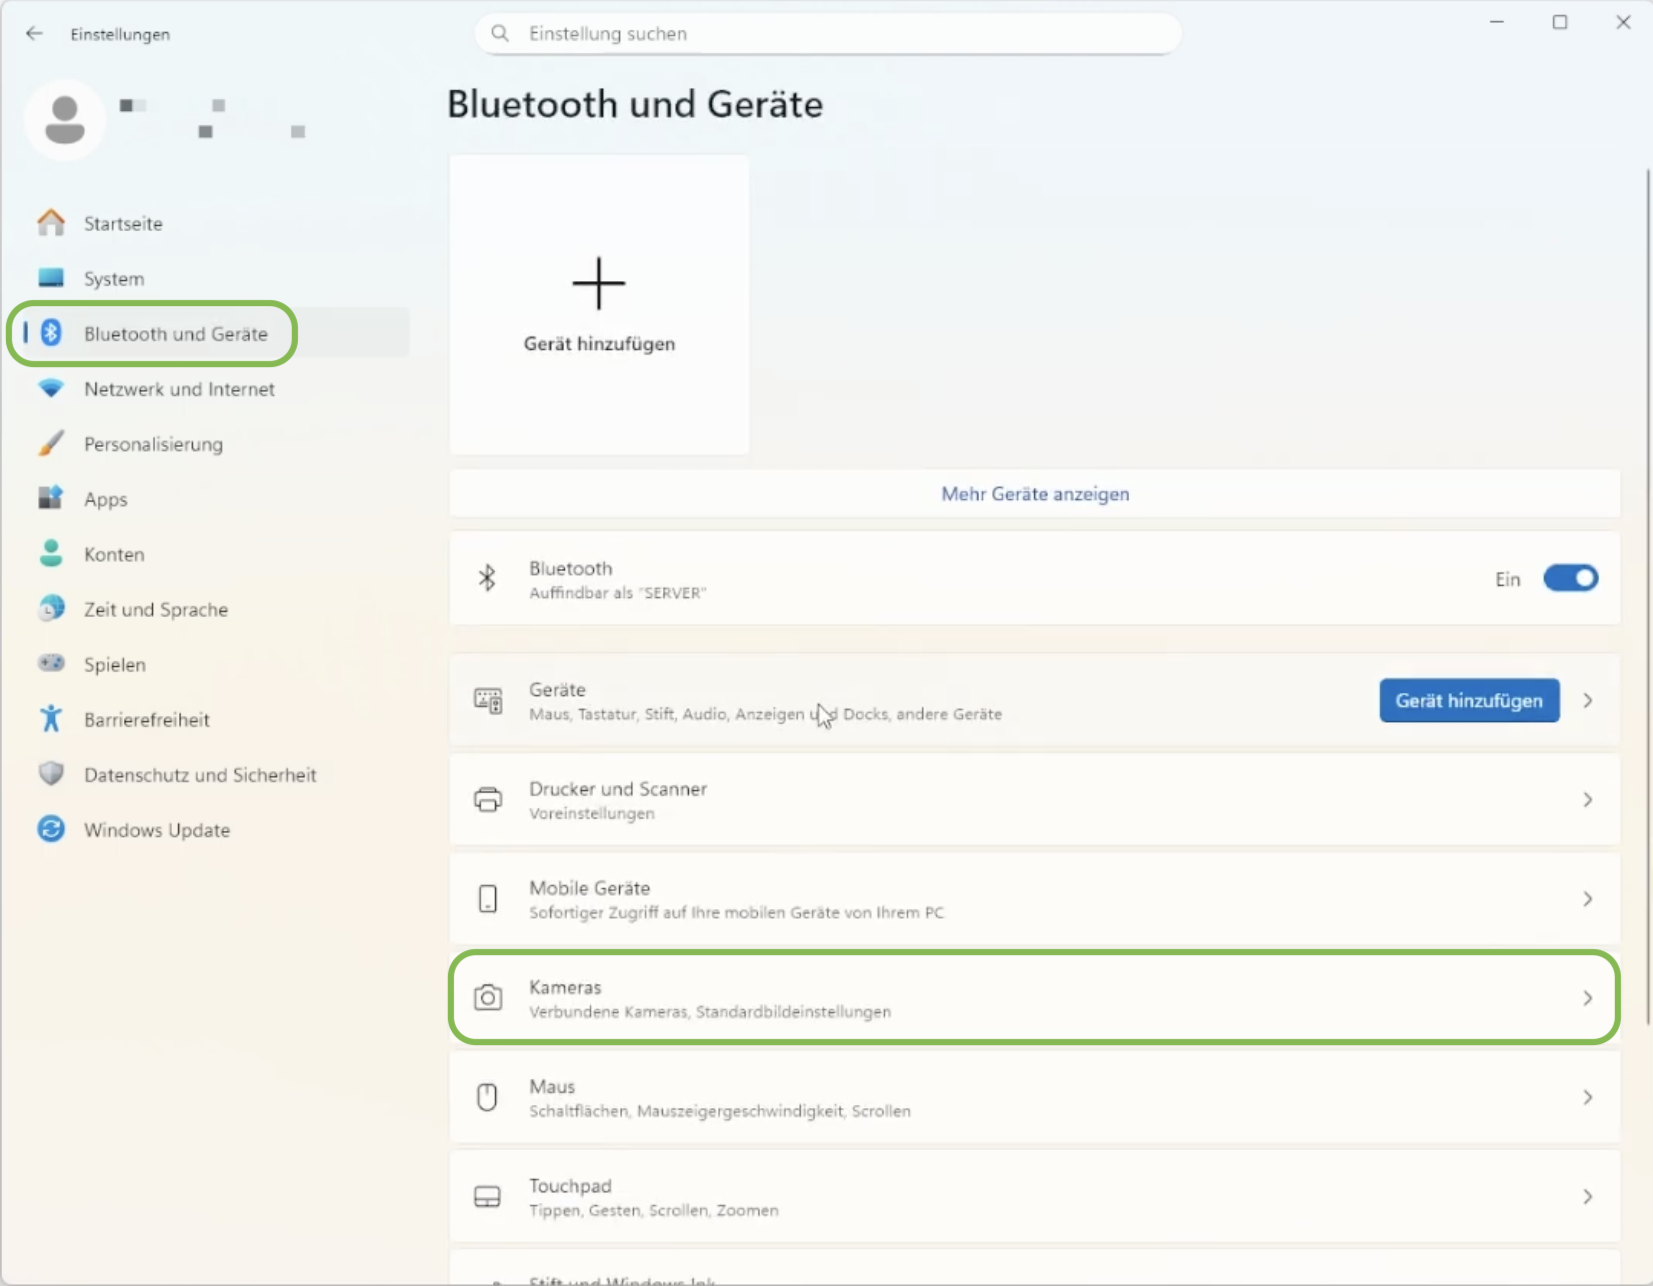
Task: Expand the Geräte row chevron
Action: (x=1587, y=701)
